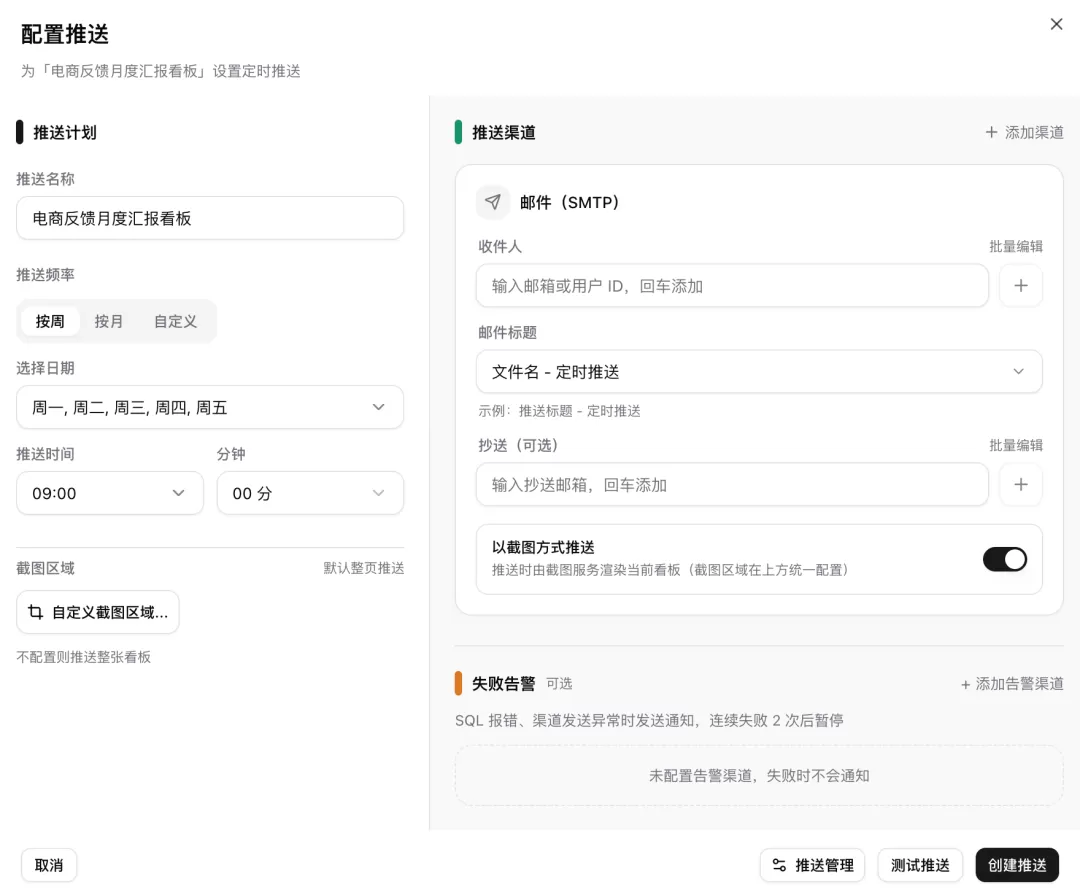Click the 默认整页推送 text

[364, 568]
